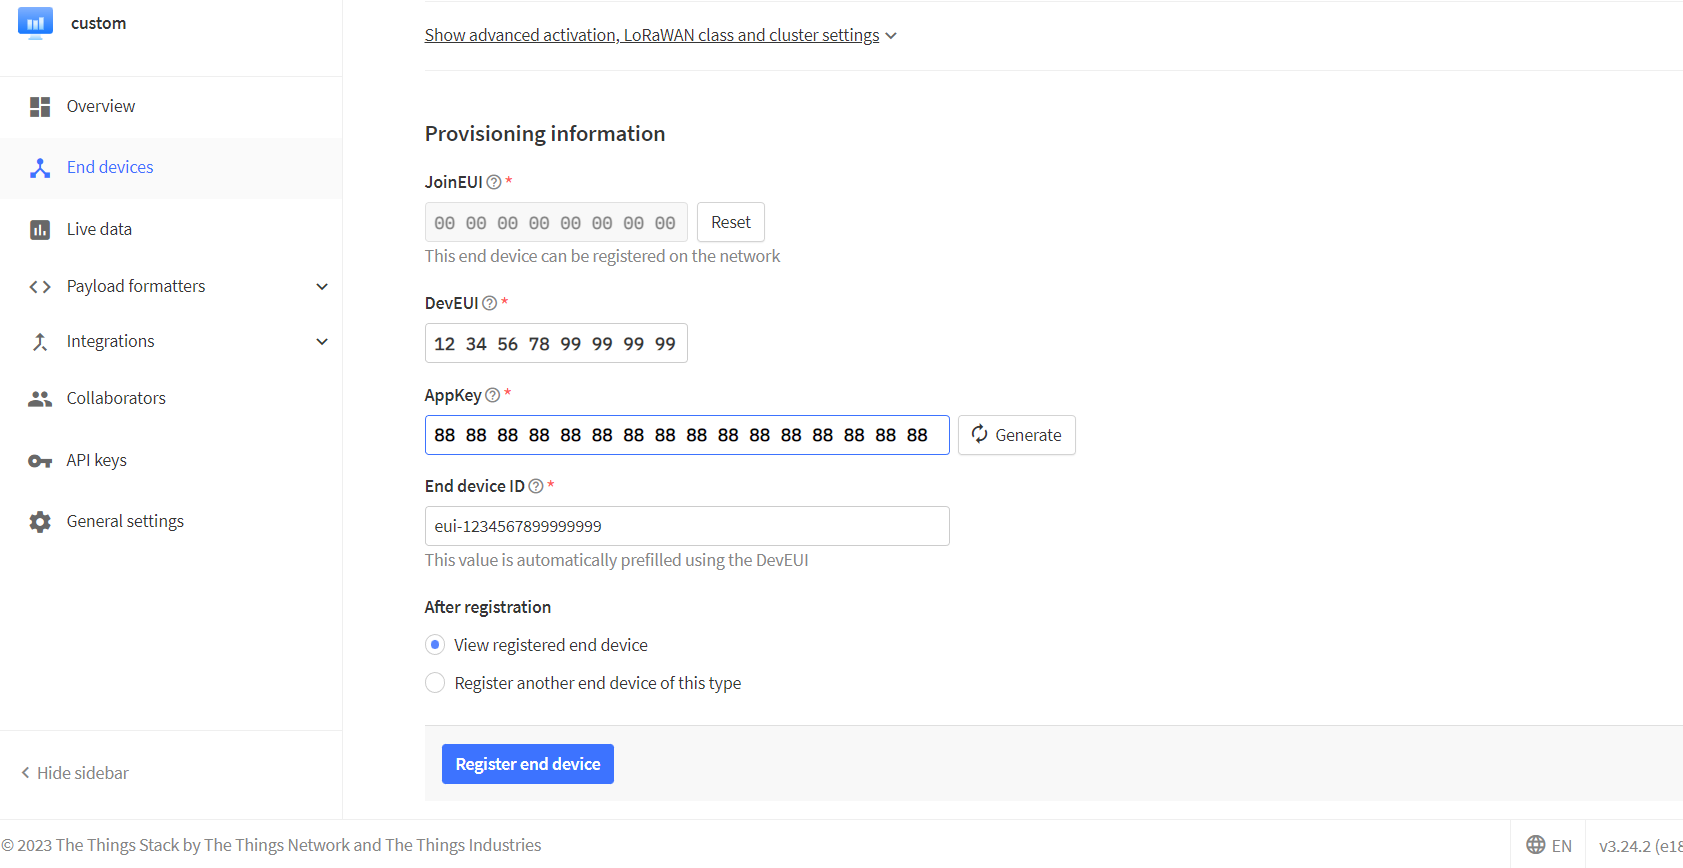Click the custom application icon
The width and height of the screenshot is (1683, 868).
[35, 23]
